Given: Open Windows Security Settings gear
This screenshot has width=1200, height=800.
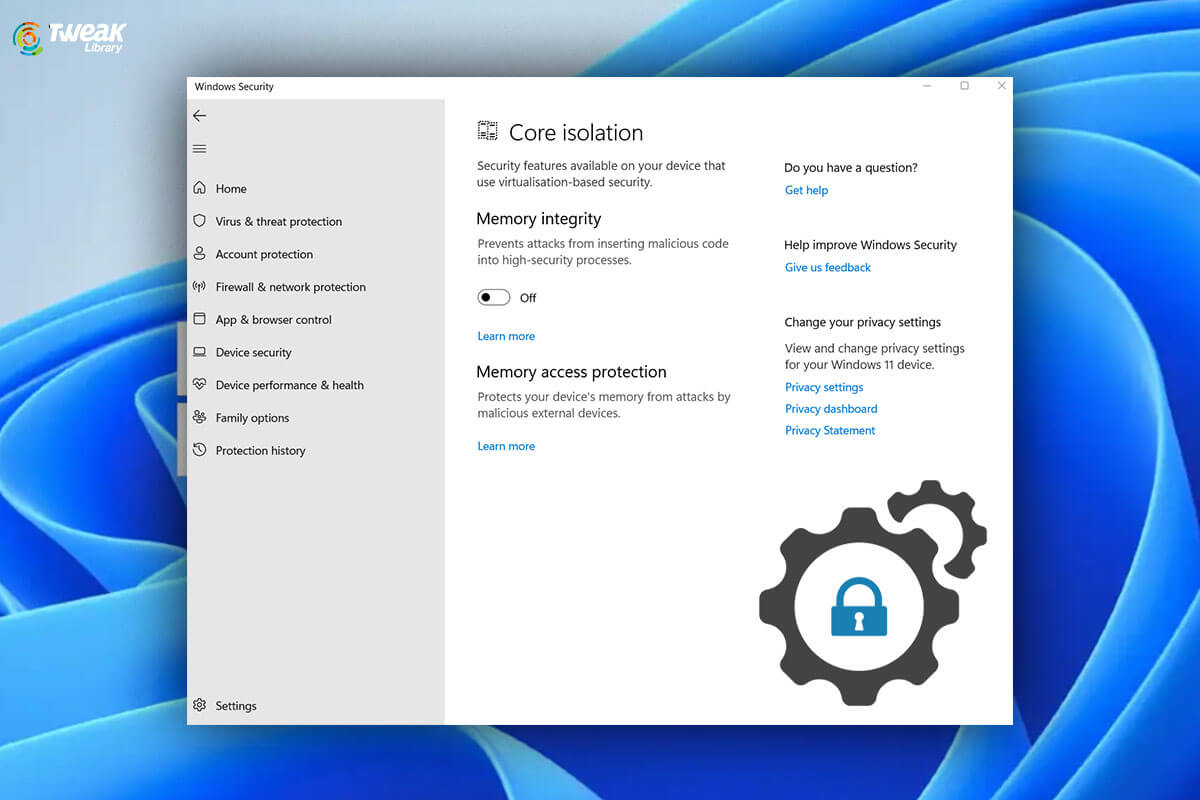Looking at the screenshot, I should (200, 705).
